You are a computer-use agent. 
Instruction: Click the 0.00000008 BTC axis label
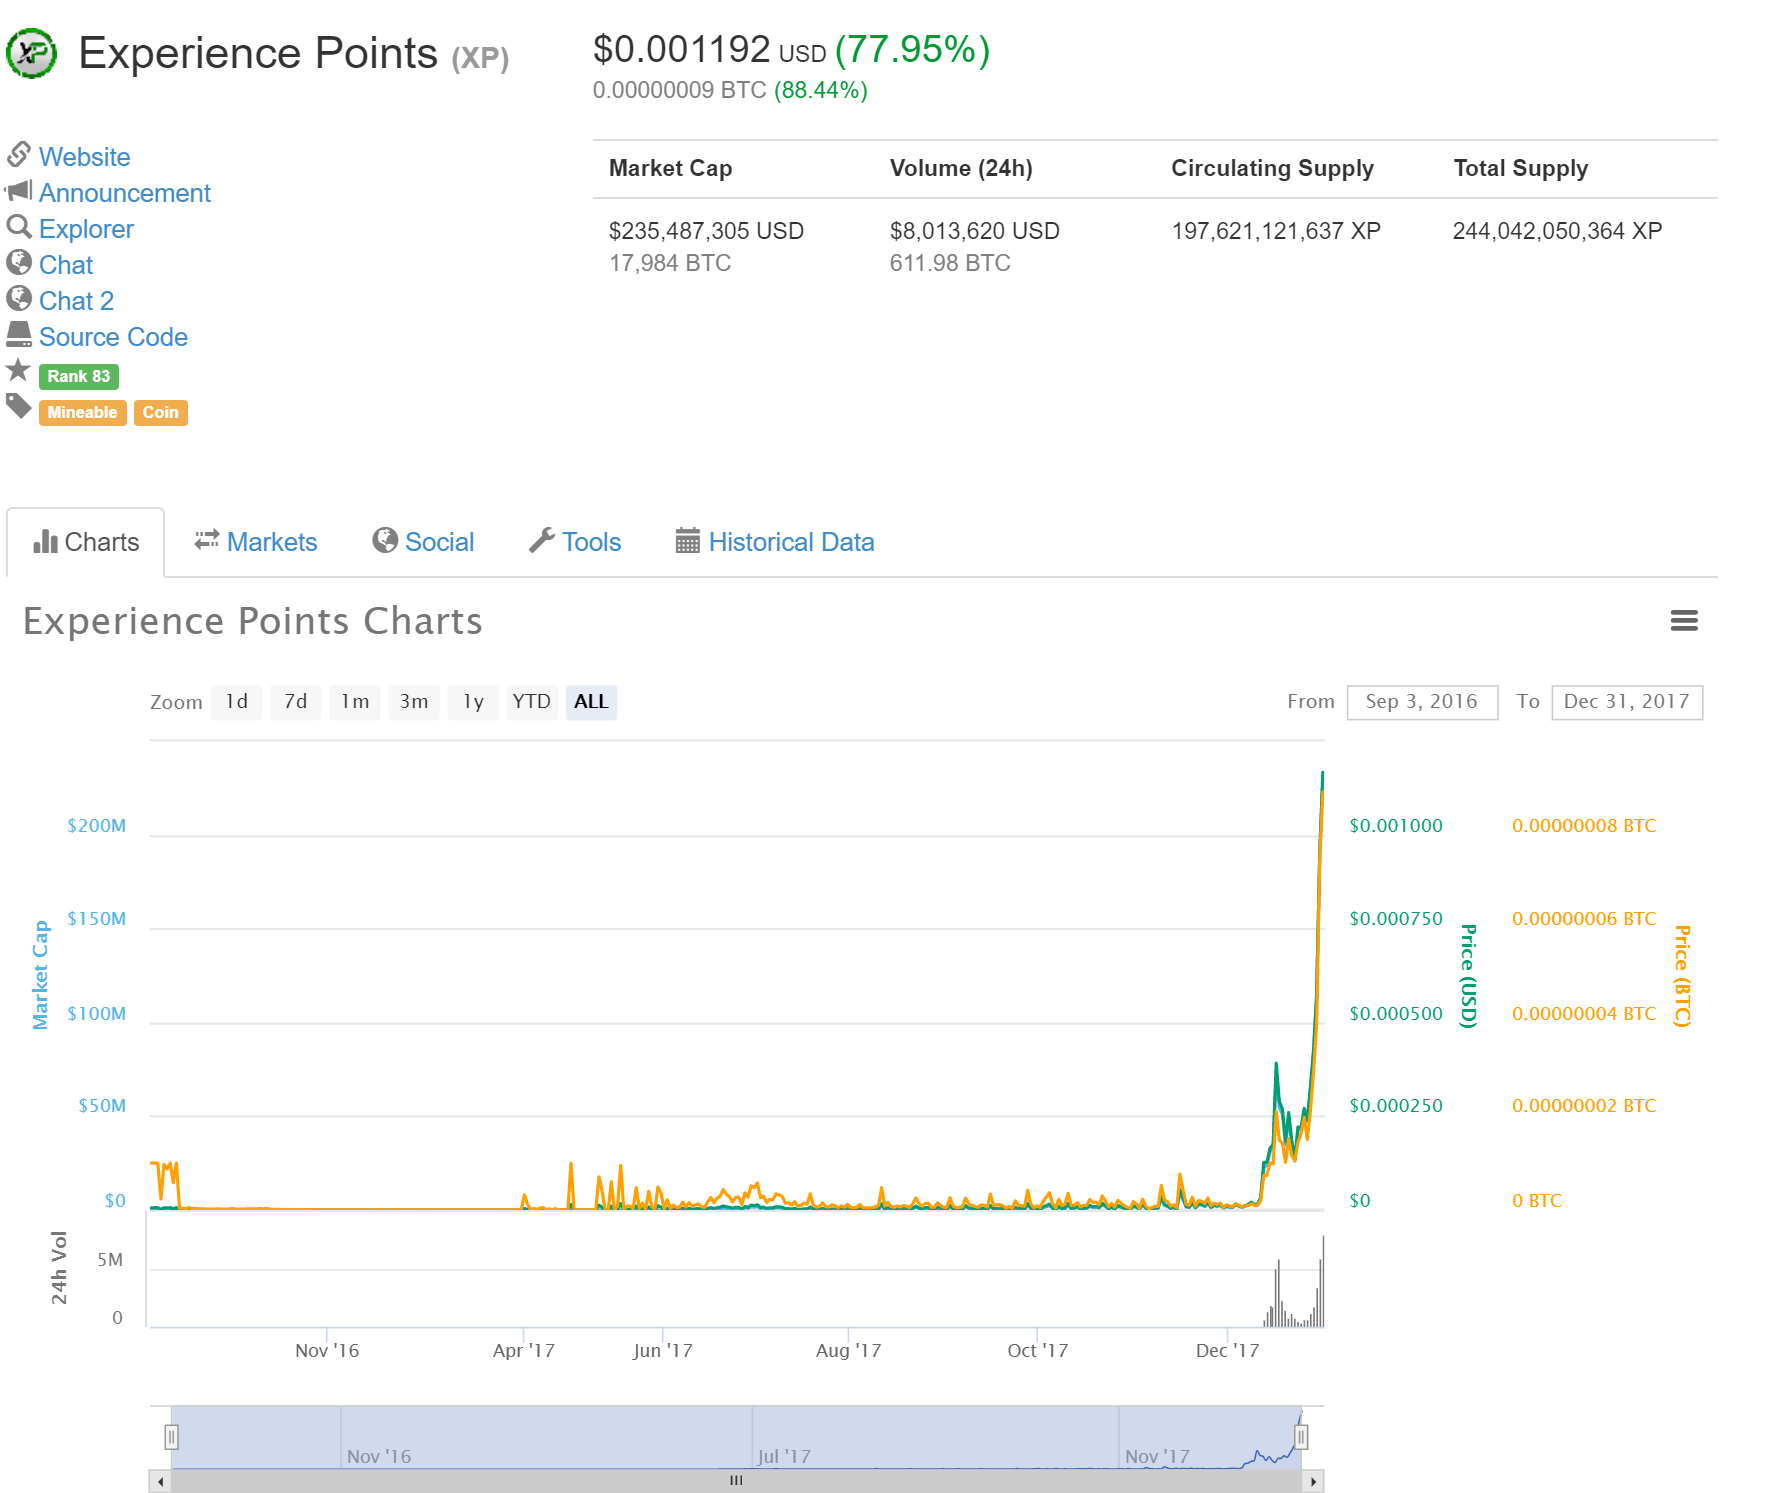[x=1584, y=825]
